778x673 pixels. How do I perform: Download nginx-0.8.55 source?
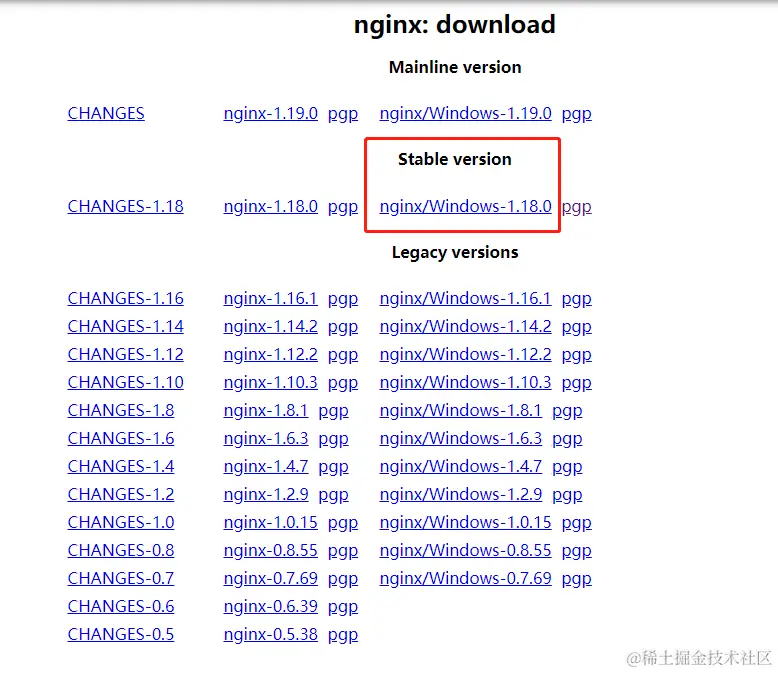point(270,551)
